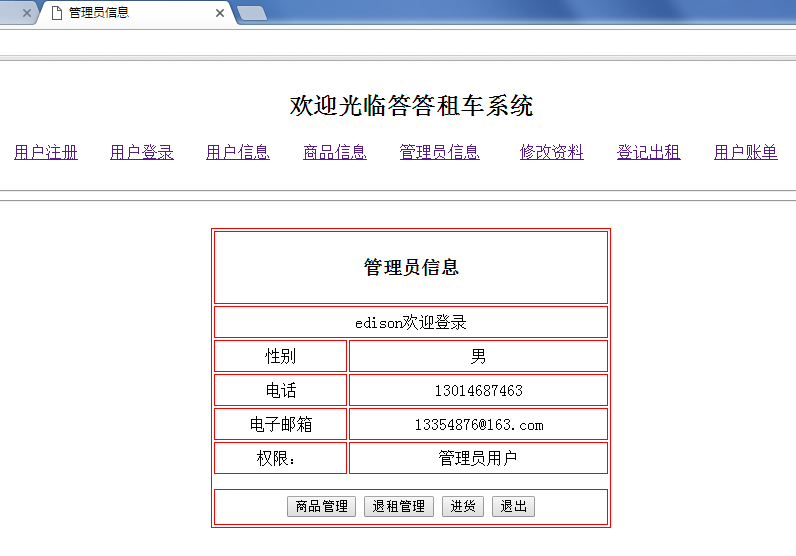This screenshot has height=556, width=796.
Task: Select the 管理员信息 browser tab
Action: (137, 13)
